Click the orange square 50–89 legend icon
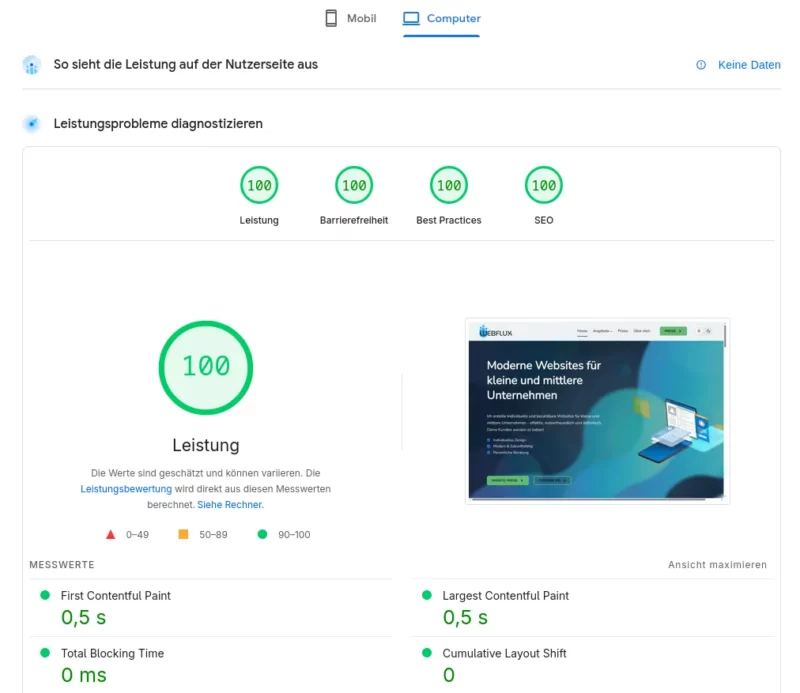The image size is (800, 693). 183,534
